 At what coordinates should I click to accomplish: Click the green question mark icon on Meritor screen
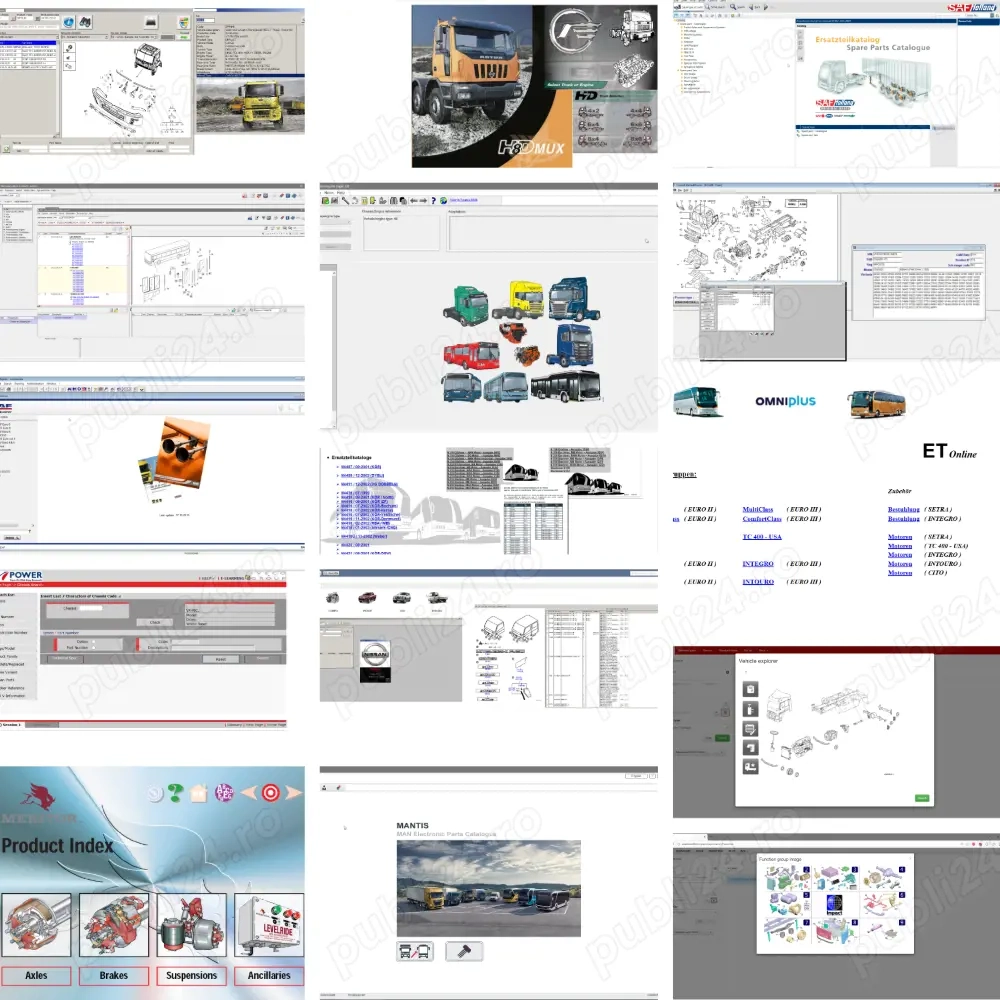[175, 792]
